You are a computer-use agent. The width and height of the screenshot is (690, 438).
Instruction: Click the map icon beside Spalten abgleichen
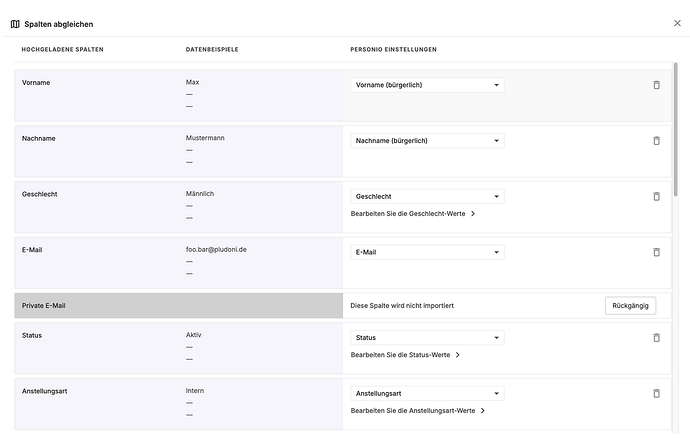(x=15, y=24)
